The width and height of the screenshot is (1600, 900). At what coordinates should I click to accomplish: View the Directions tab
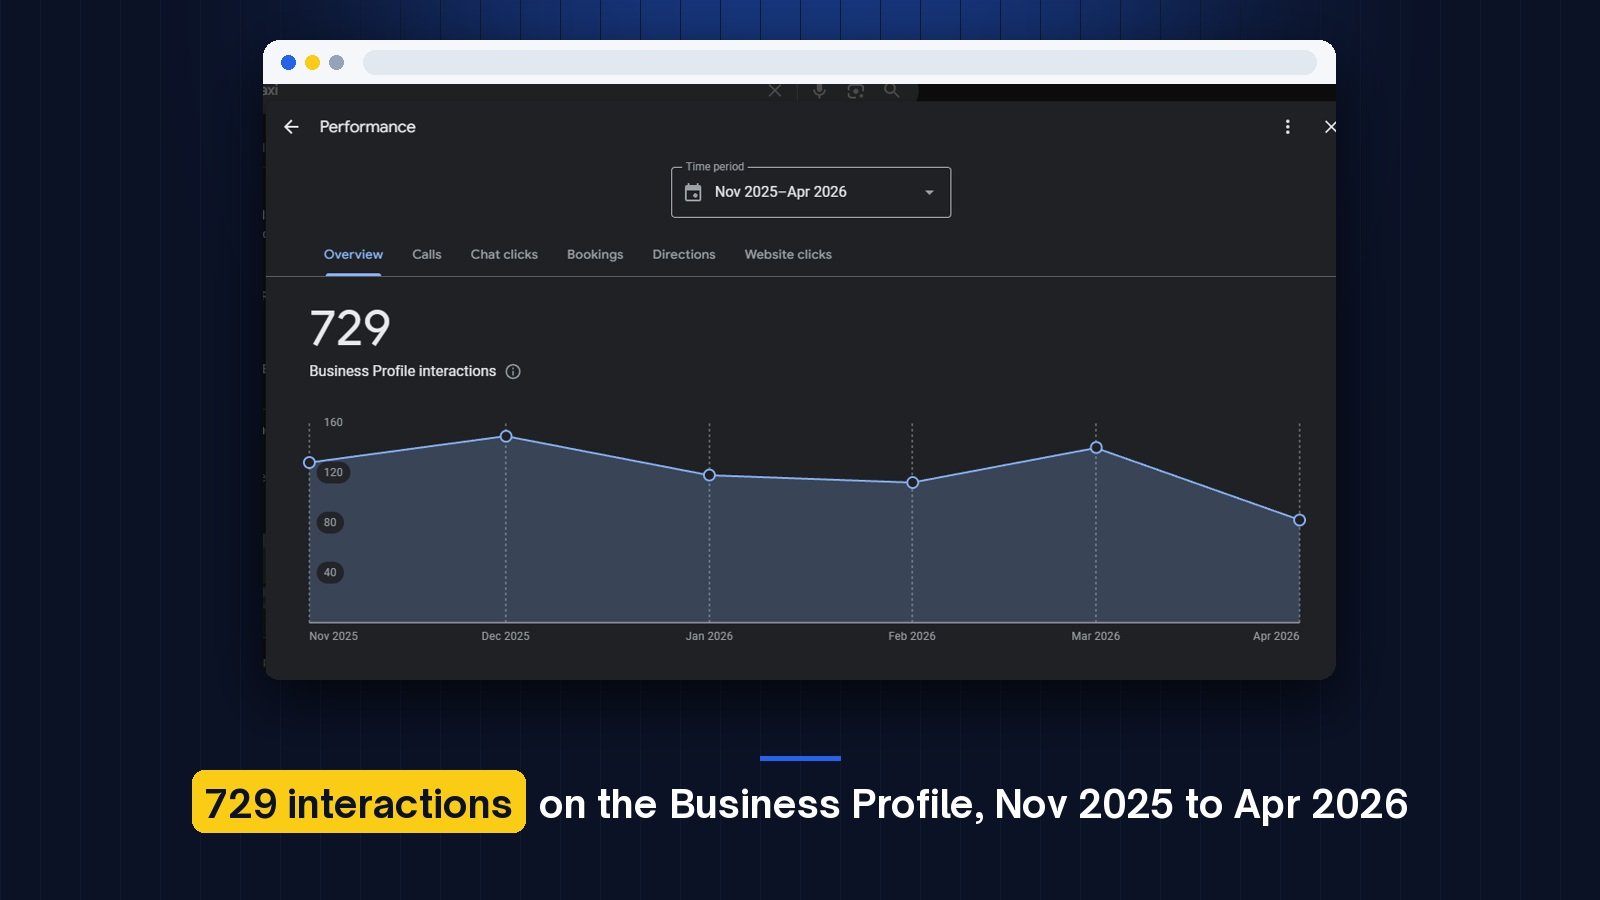[x=684, y=254]
